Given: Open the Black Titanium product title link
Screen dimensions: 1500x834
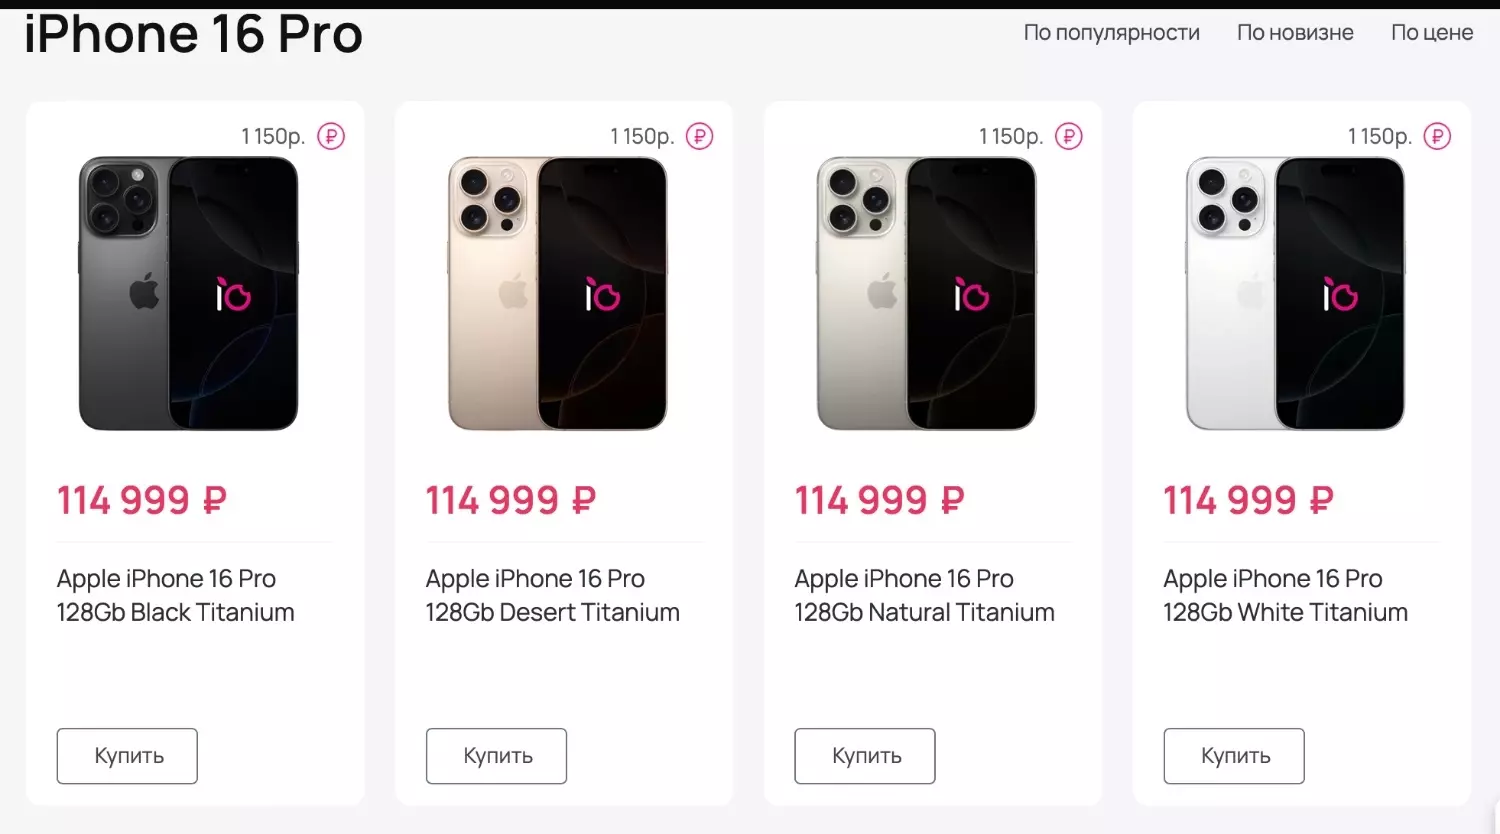Looking at the screenshot, I should pos(175,595).
